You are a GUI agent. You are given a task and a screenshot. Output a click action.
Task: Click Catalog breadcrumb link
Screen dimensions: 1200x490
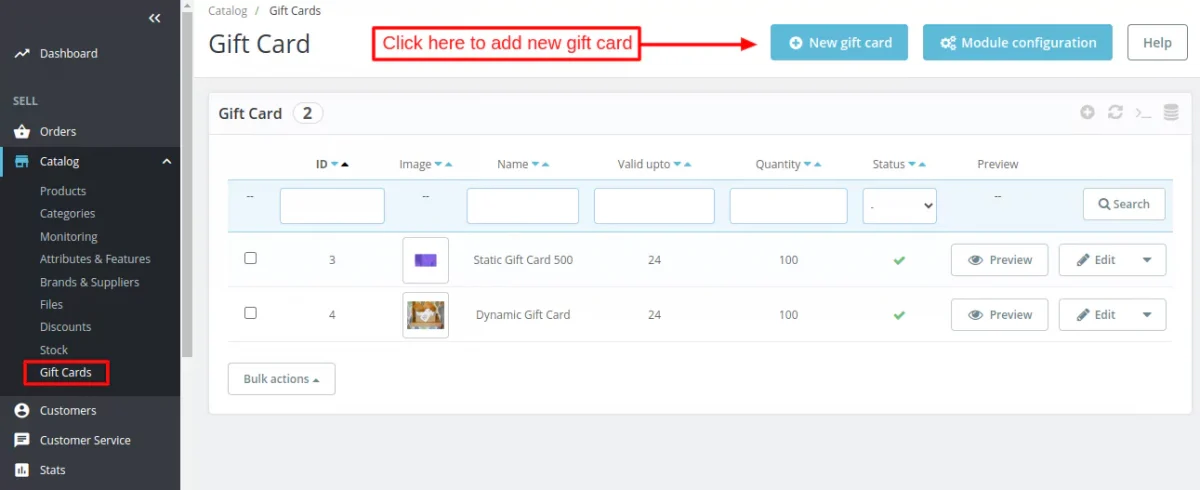[228, 11]
